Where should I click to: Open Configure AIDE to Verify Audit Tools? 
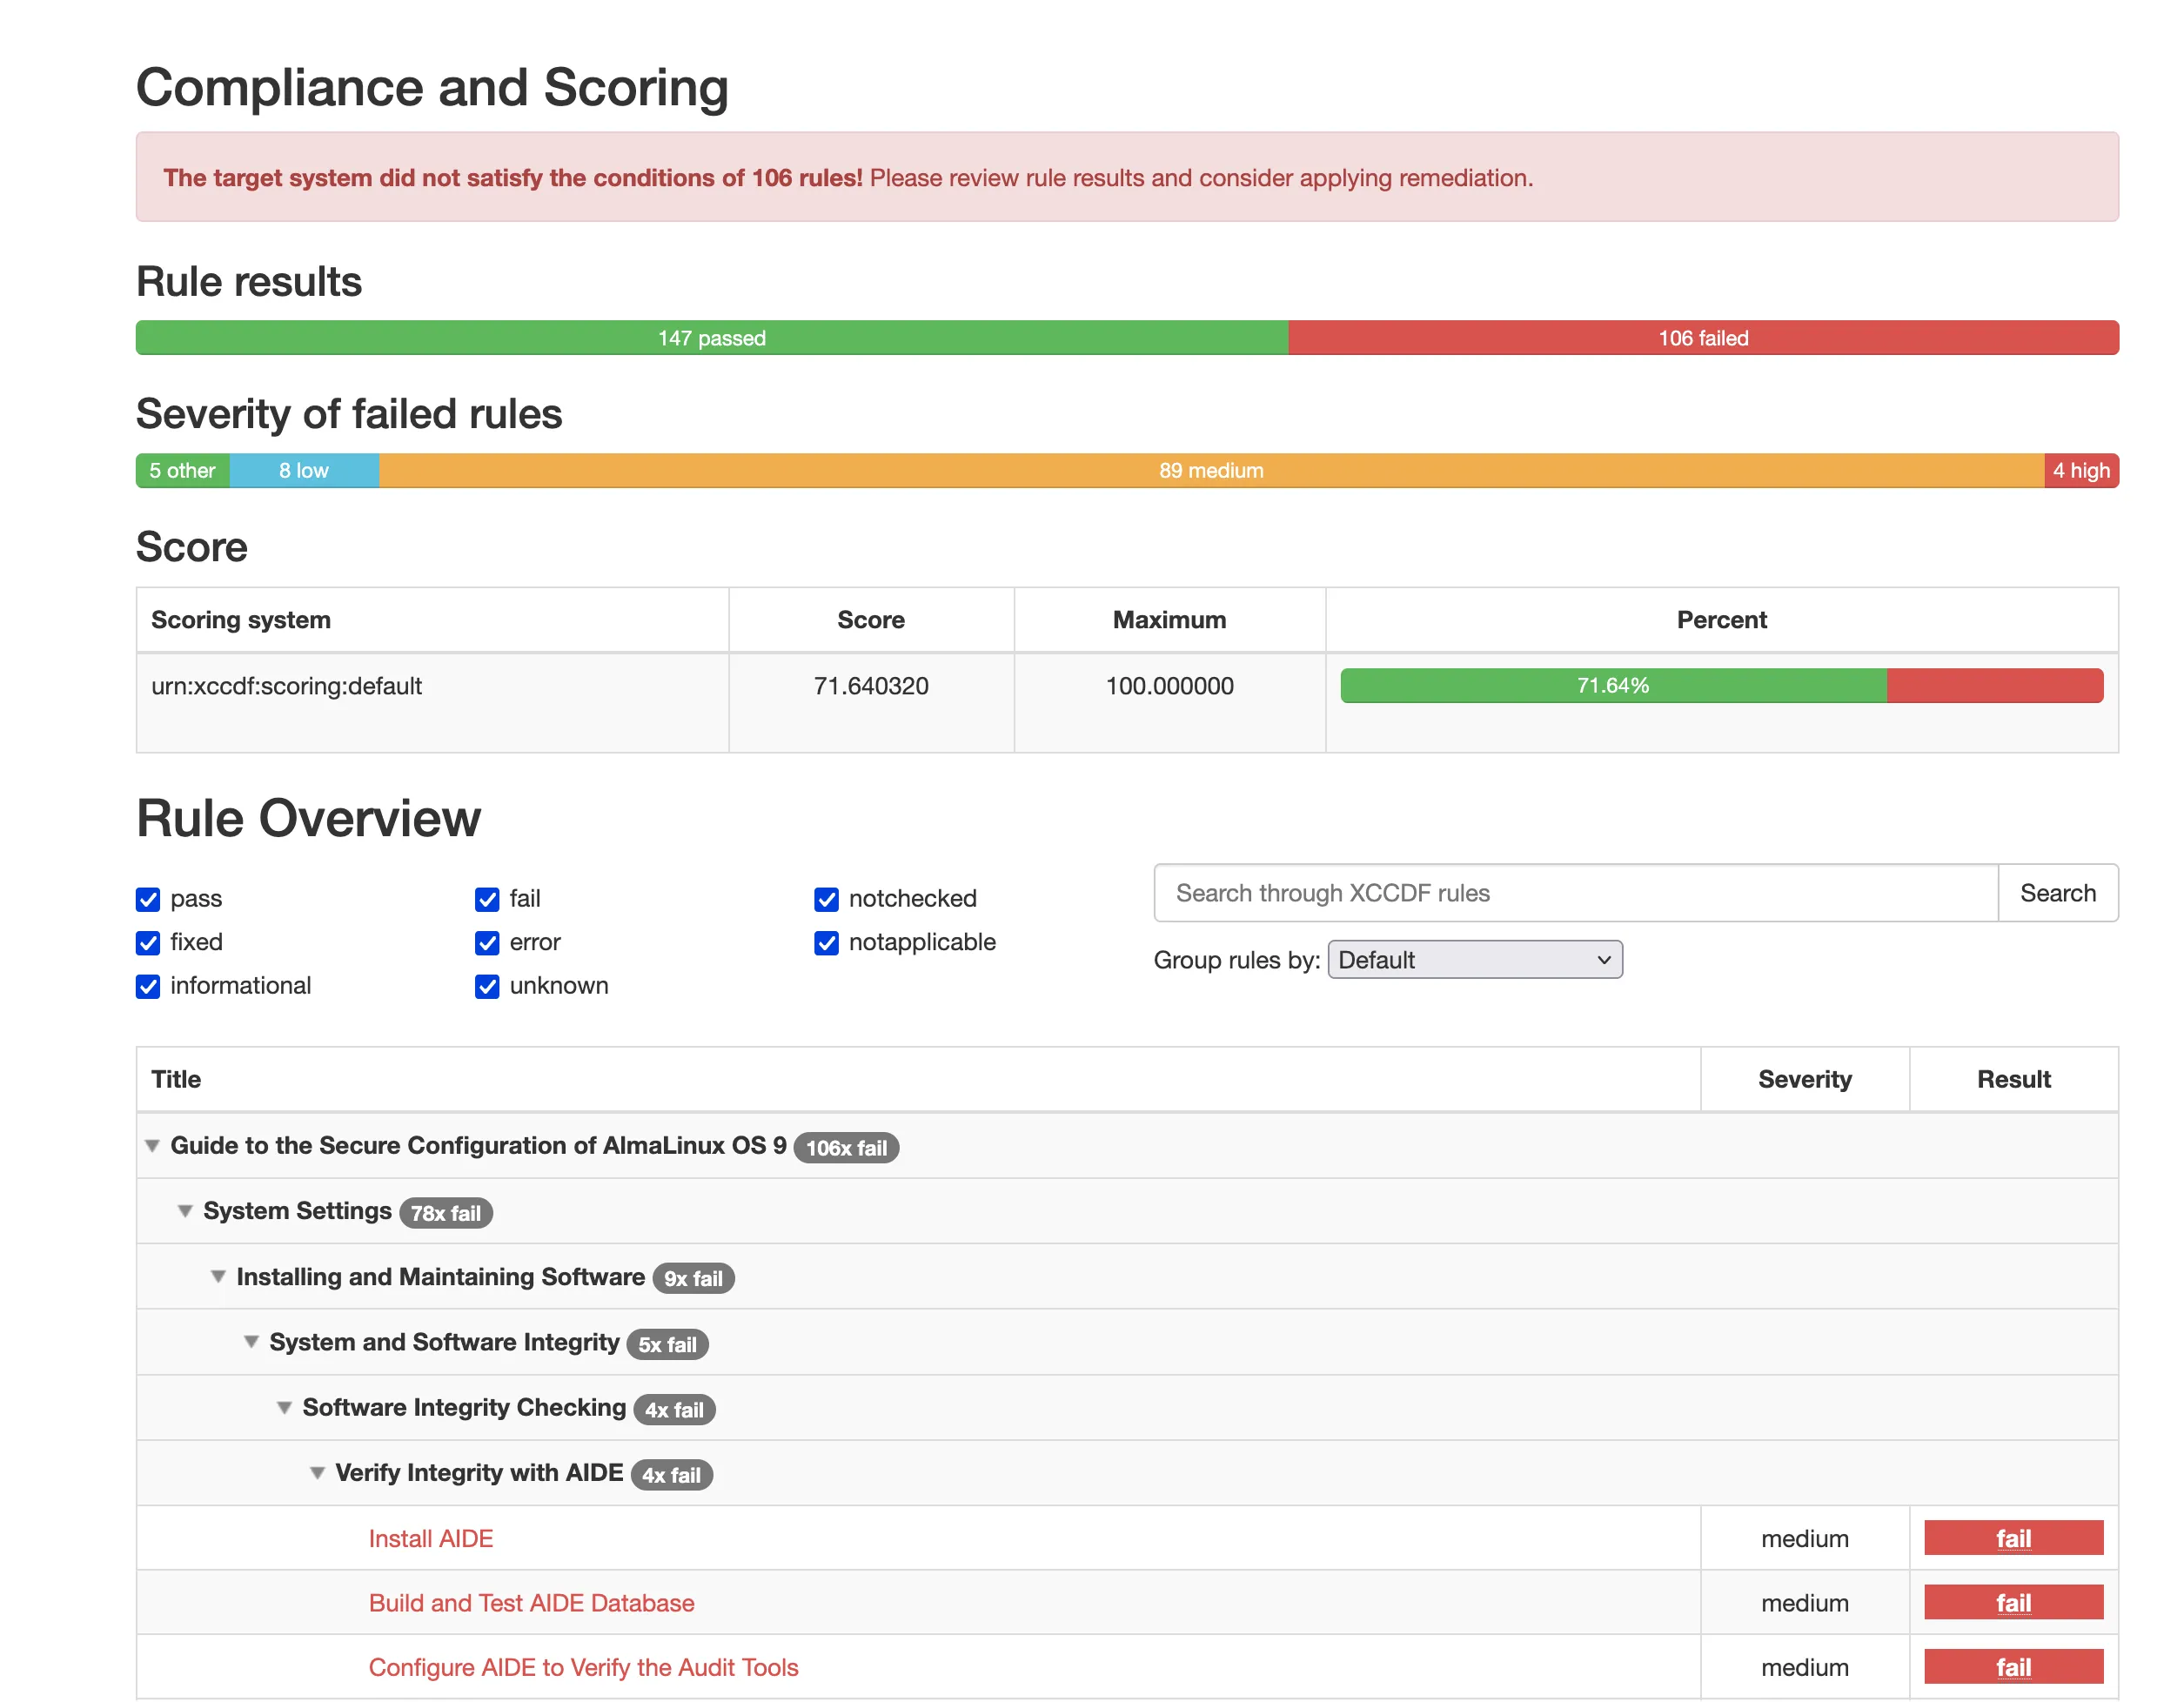coord(583,1668)
